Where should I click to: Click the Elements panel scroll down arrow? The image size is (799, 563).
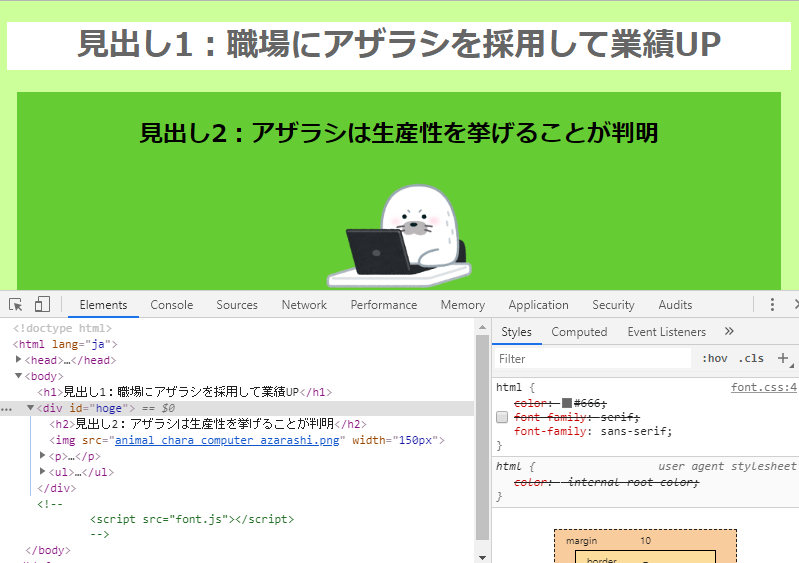pyautogui.click(x=482, y=558)
